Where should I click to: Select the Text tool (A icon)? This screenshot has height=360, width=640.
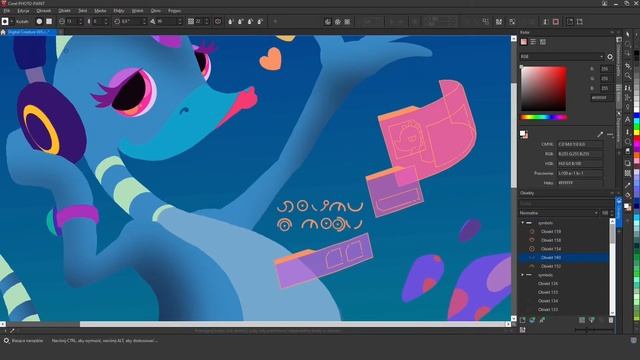tap(628, 119)
